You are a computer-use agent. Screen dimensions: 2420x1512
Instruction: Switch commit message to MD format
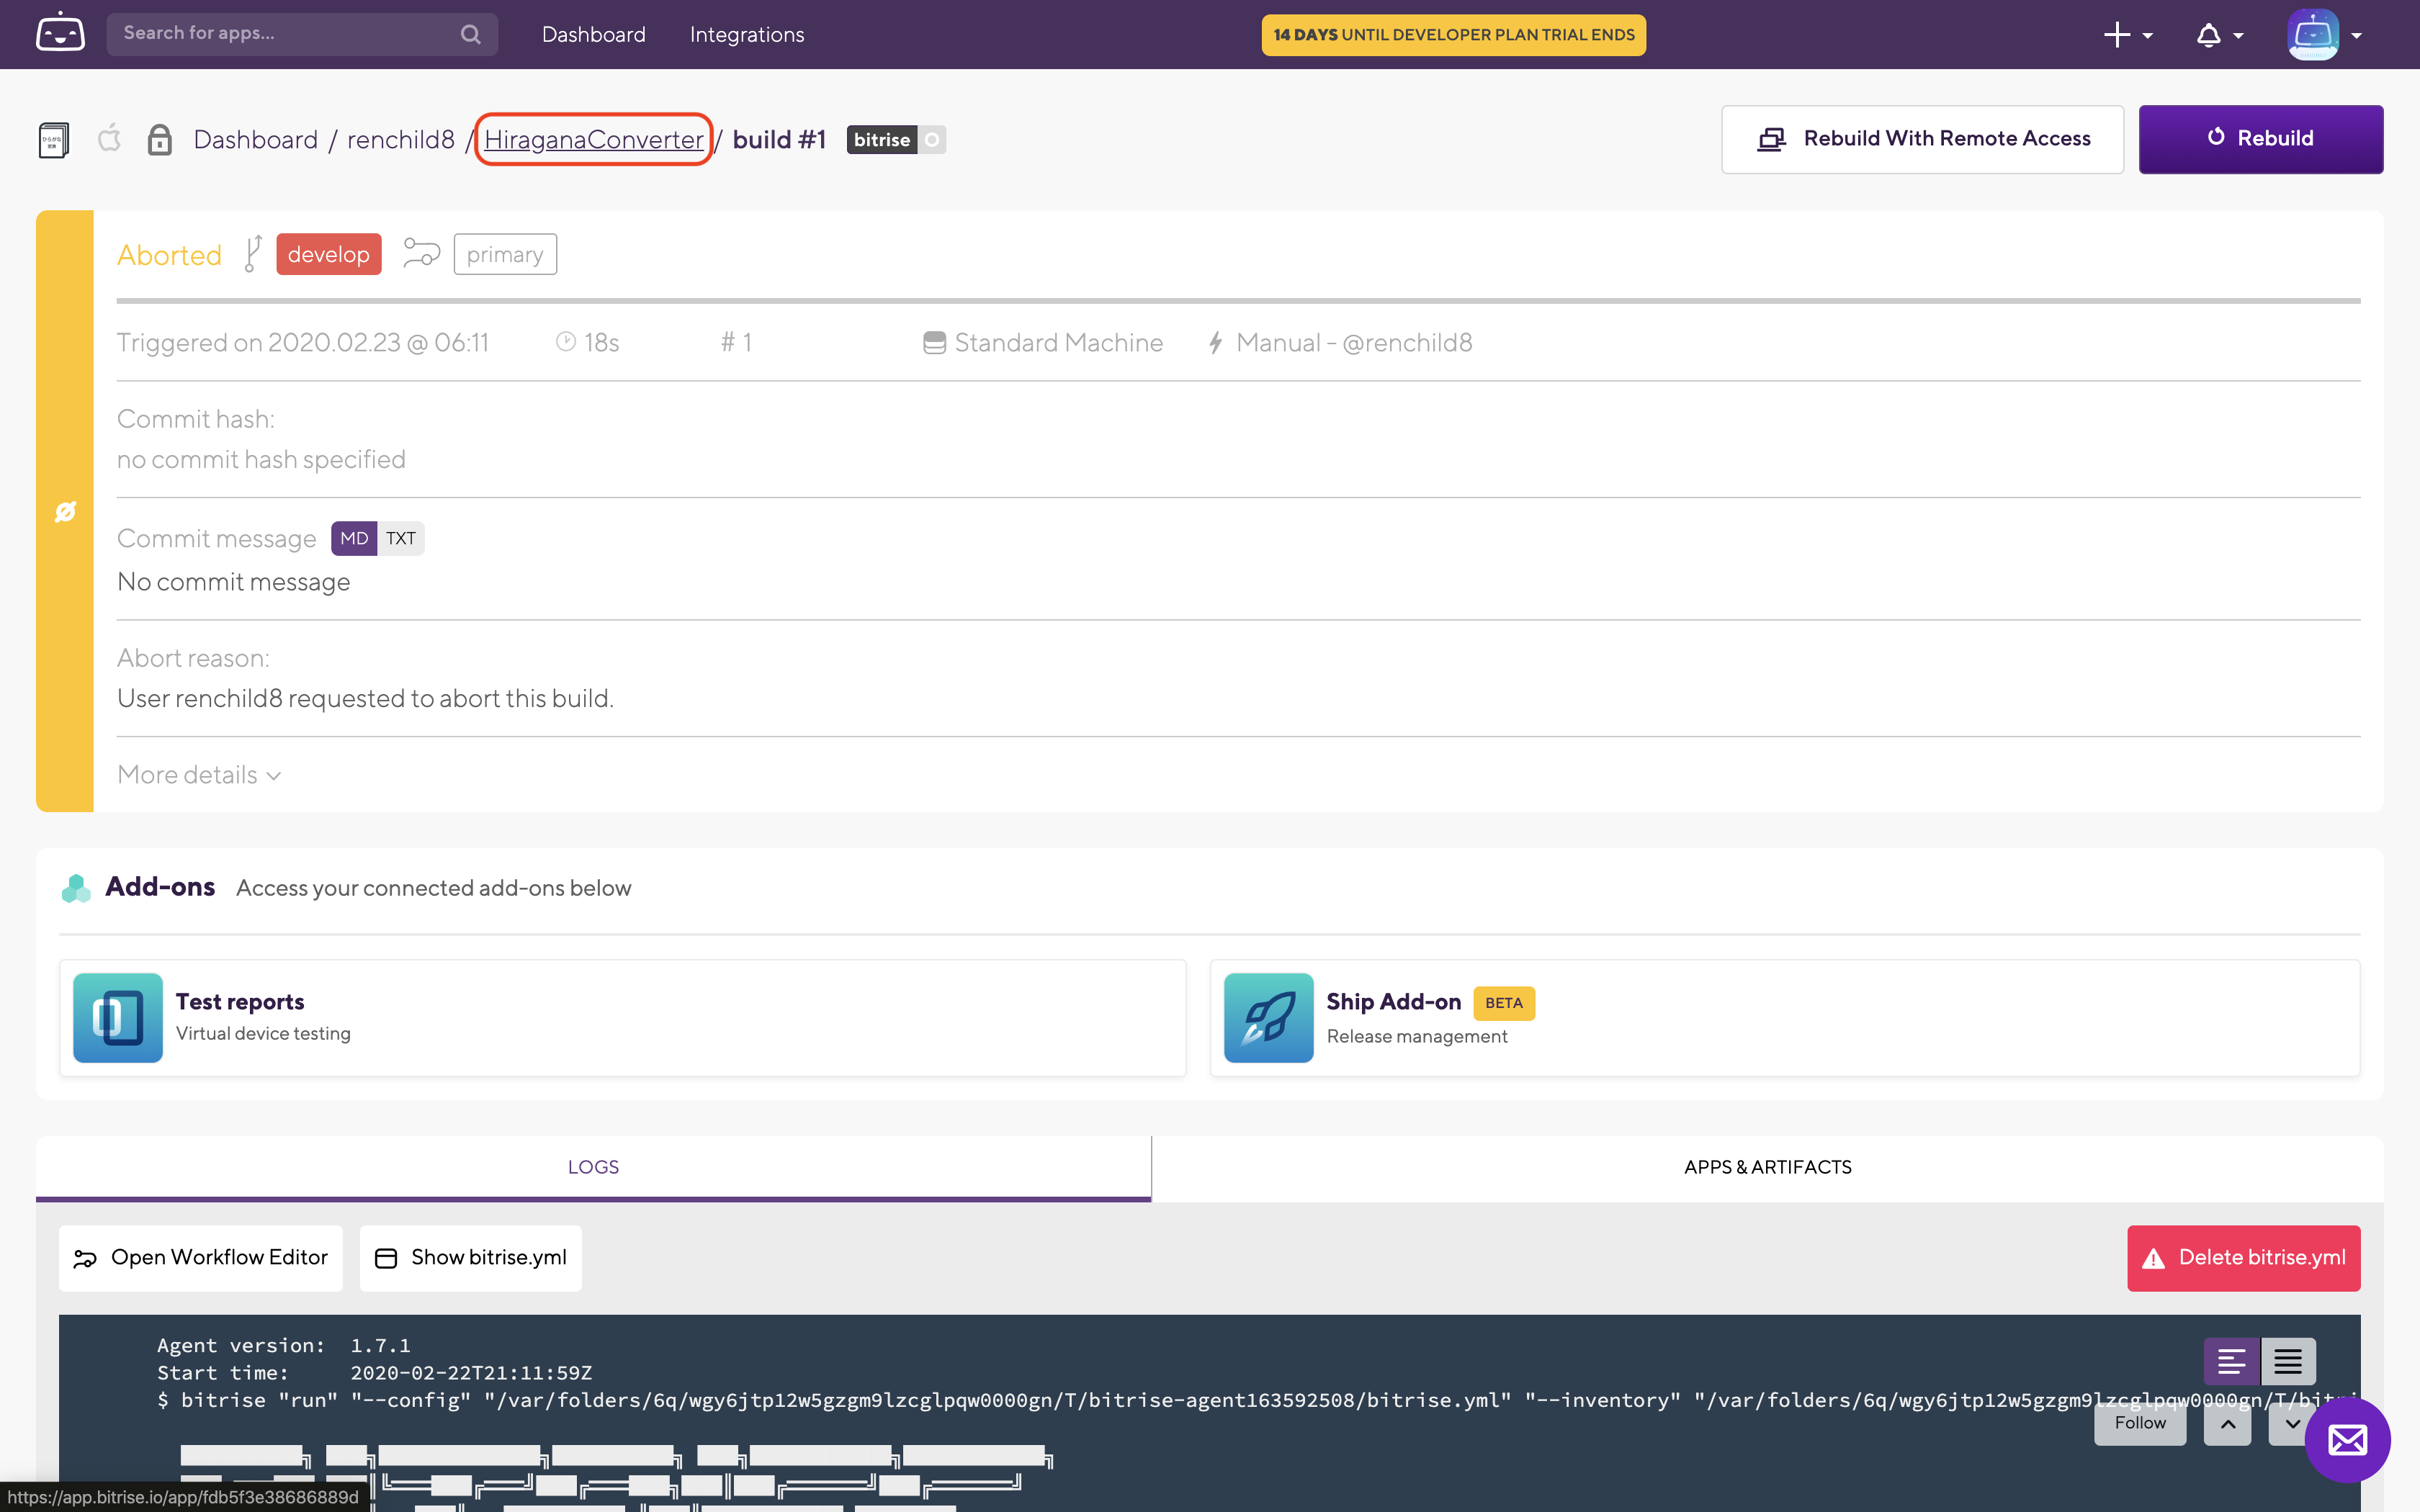[354, 538]
